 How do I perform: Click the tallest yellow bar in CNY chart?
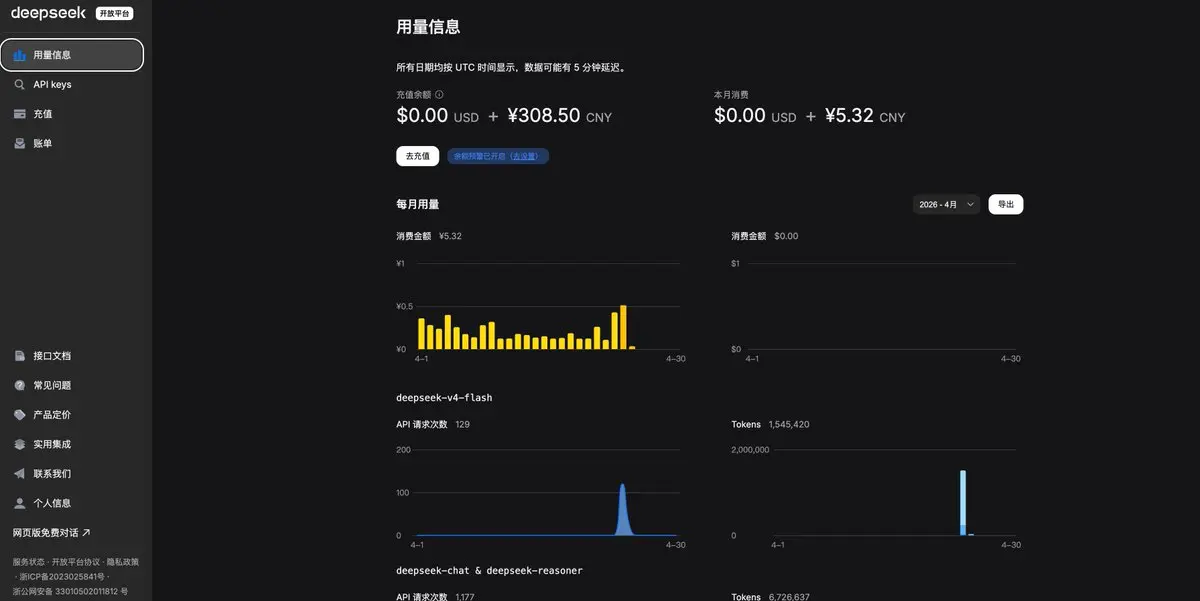pyautogui.click(x=623, y=328)
